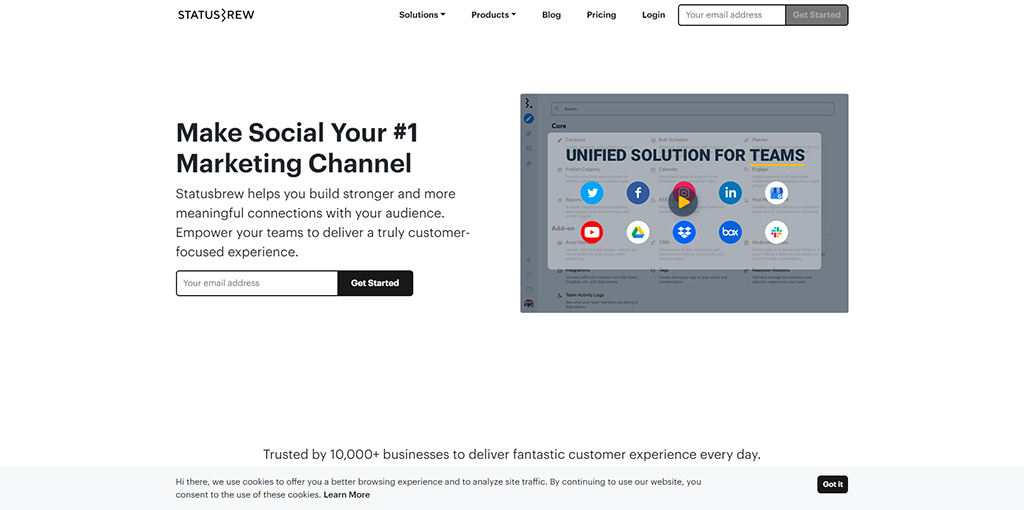This screenshot has width=1024, height=510.
Task: Open the Products dropdown menu
Action: tap(494, 15)
